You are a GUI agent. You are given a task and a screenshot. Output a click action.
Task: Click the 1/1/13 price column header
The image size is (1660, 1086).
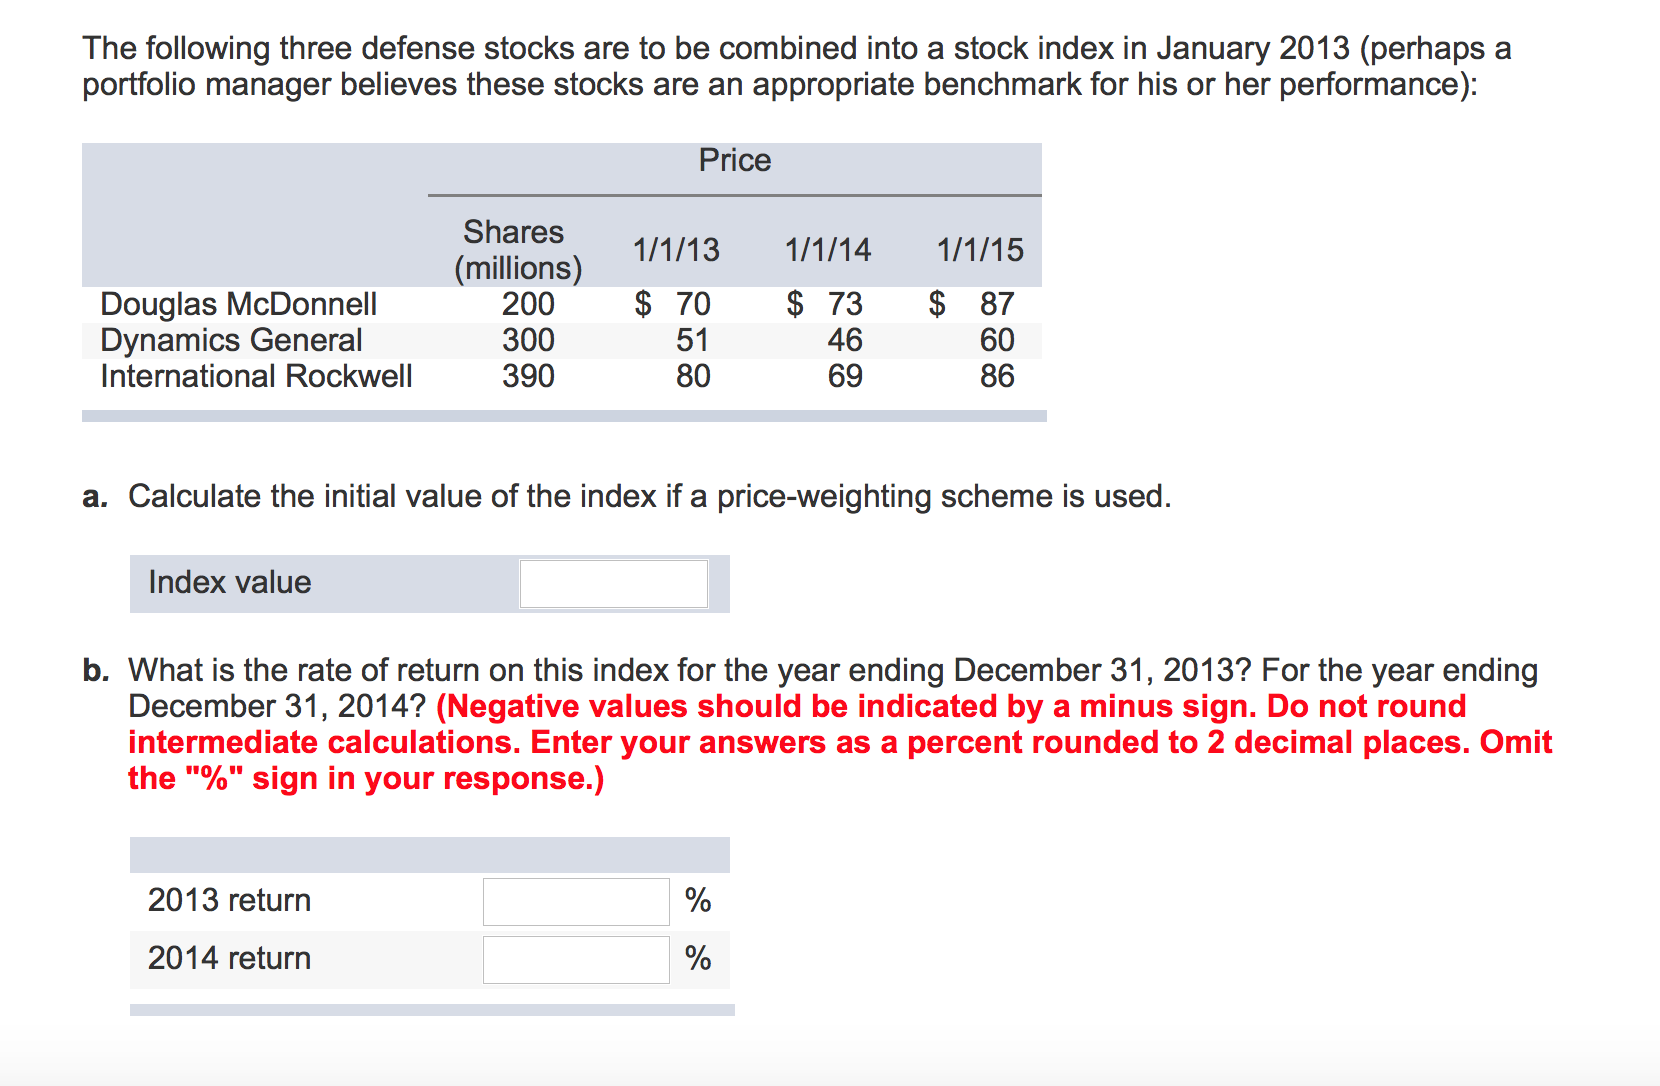[676, 250]
